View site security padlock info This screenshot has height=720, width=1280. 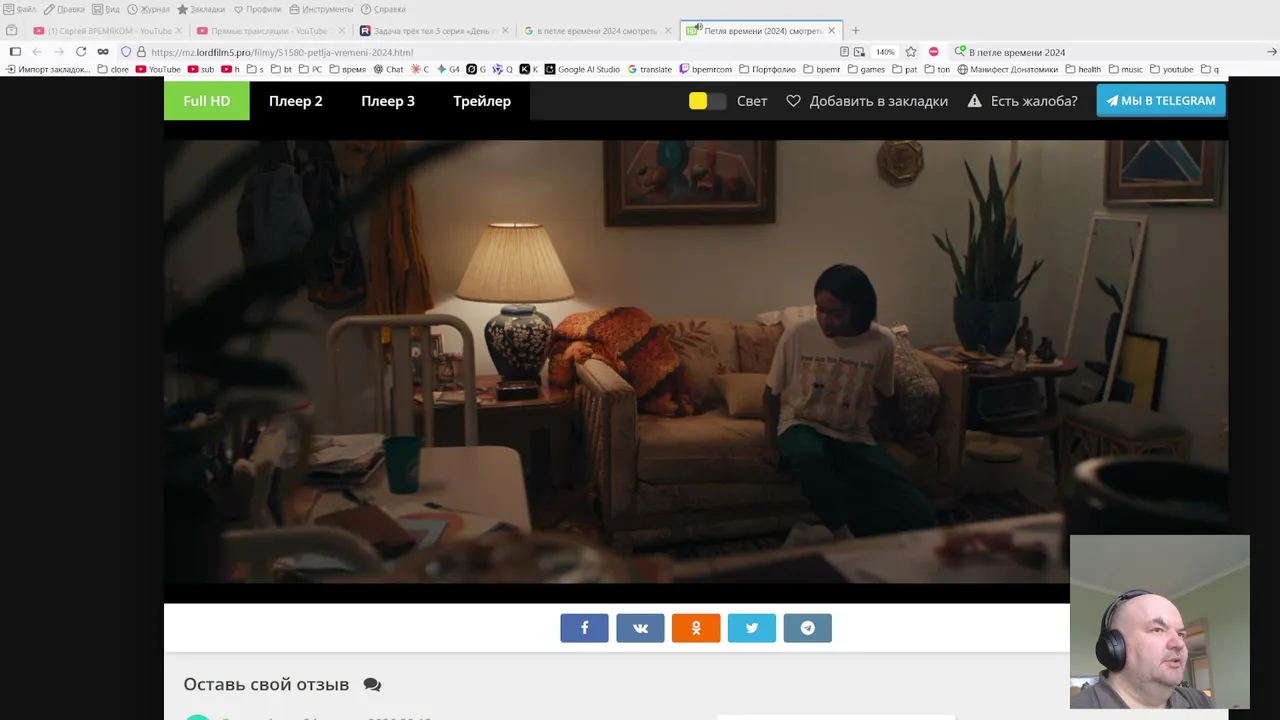click(141, 52)
